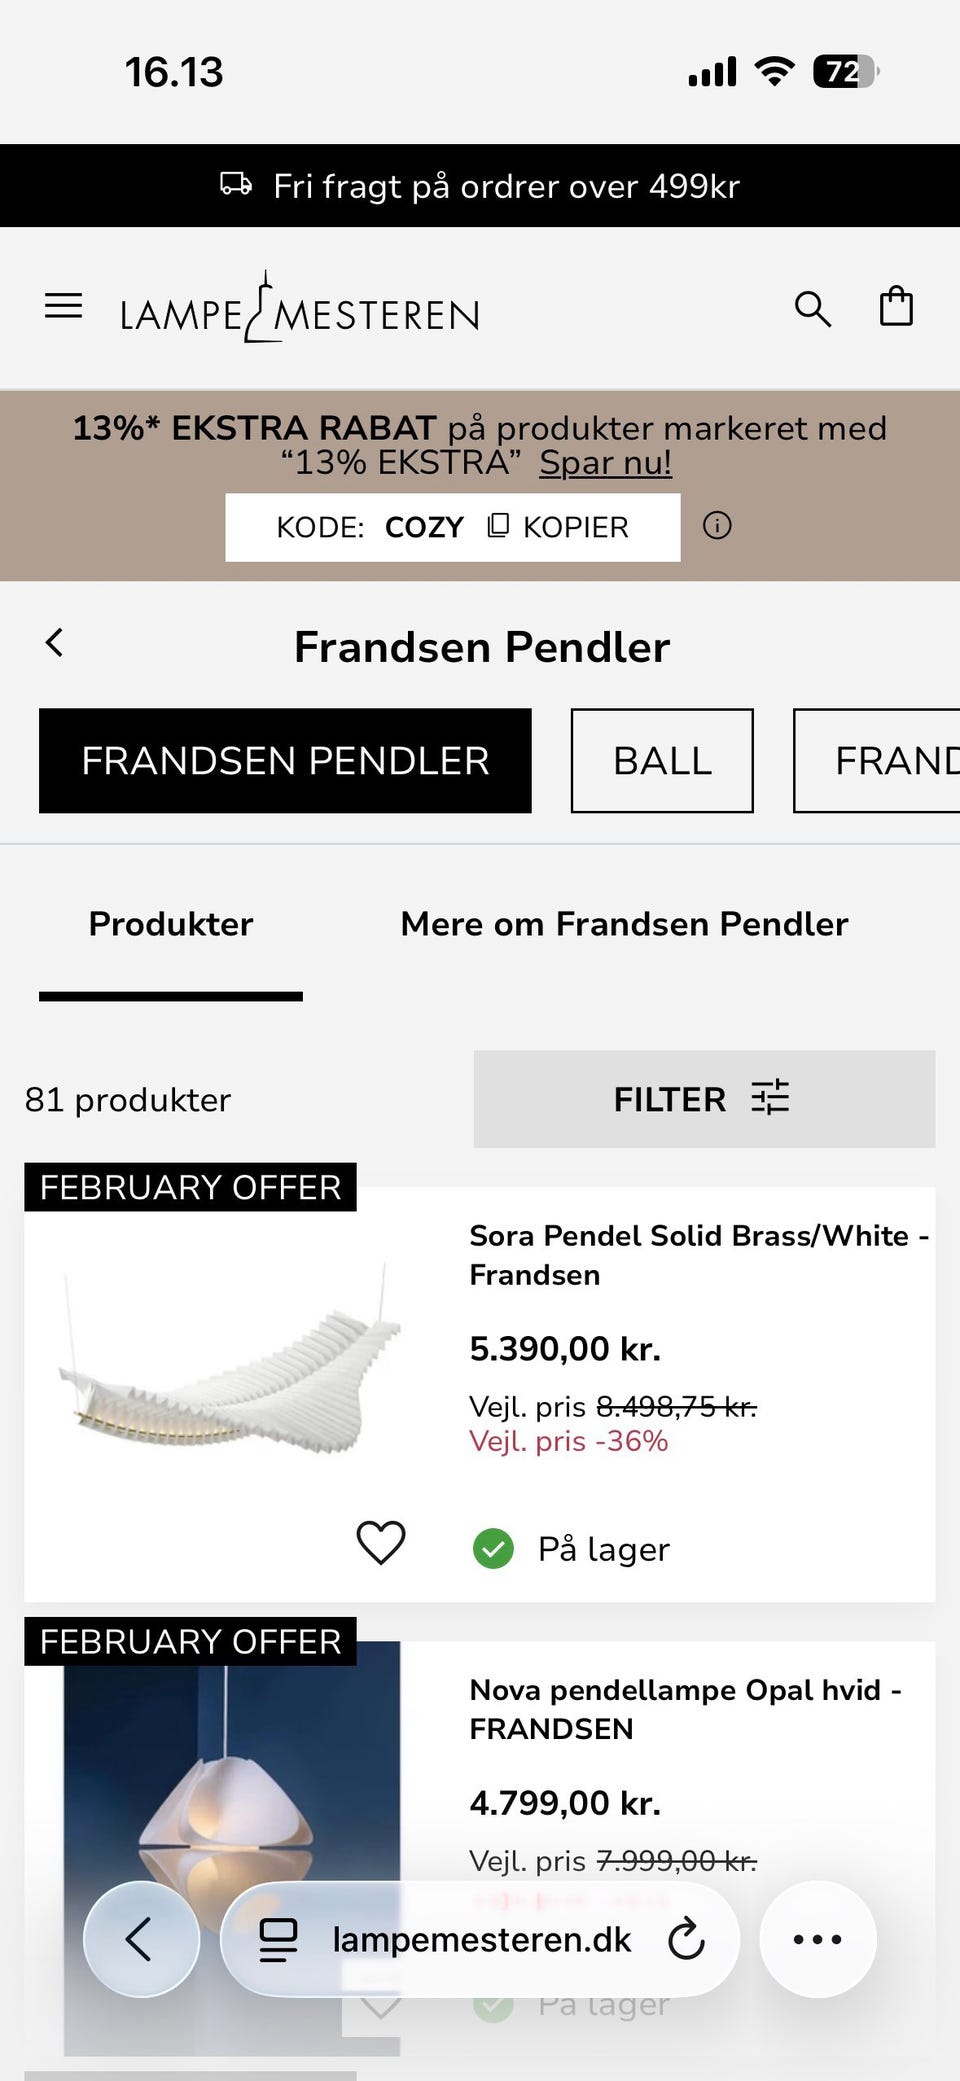Switch to Mere om Frandsen Pendler tab
The height and width of the screenshot is (2081, 960).
624,924
